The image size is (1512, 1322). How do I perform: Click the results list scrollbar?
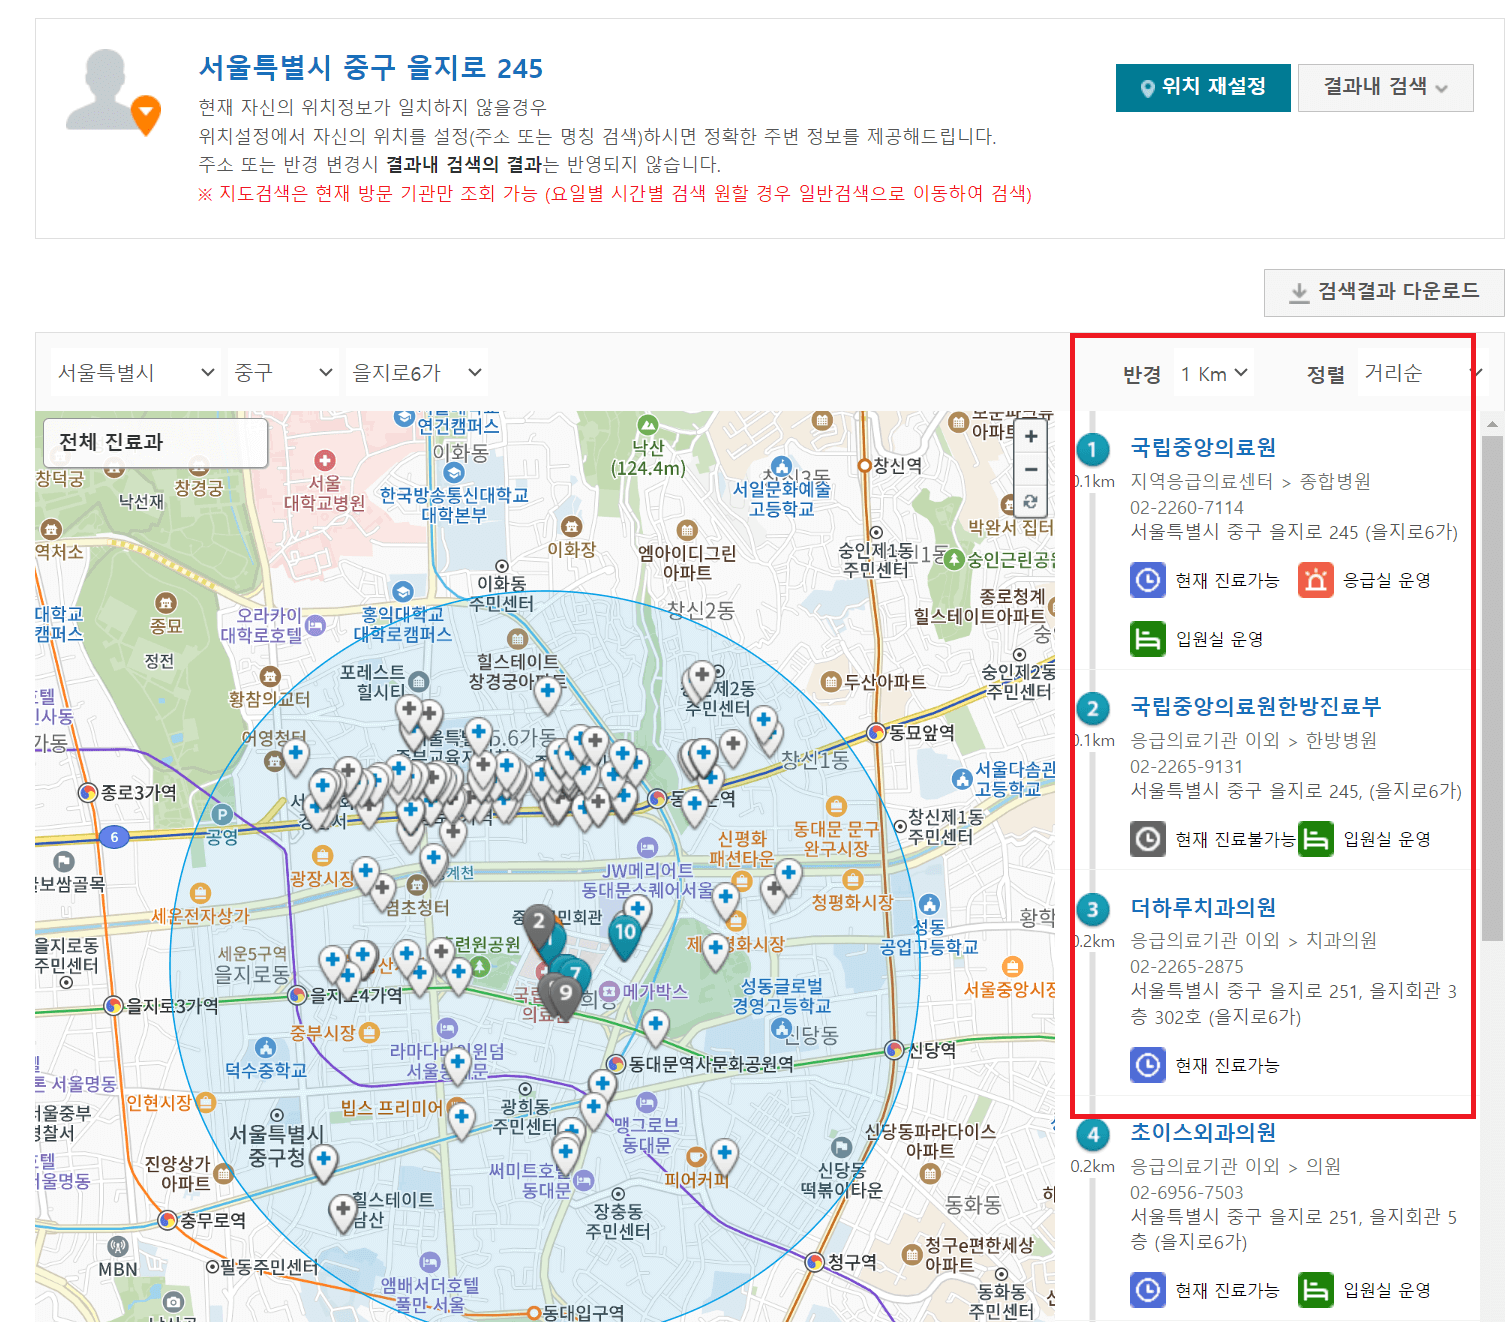(1492, 686)
